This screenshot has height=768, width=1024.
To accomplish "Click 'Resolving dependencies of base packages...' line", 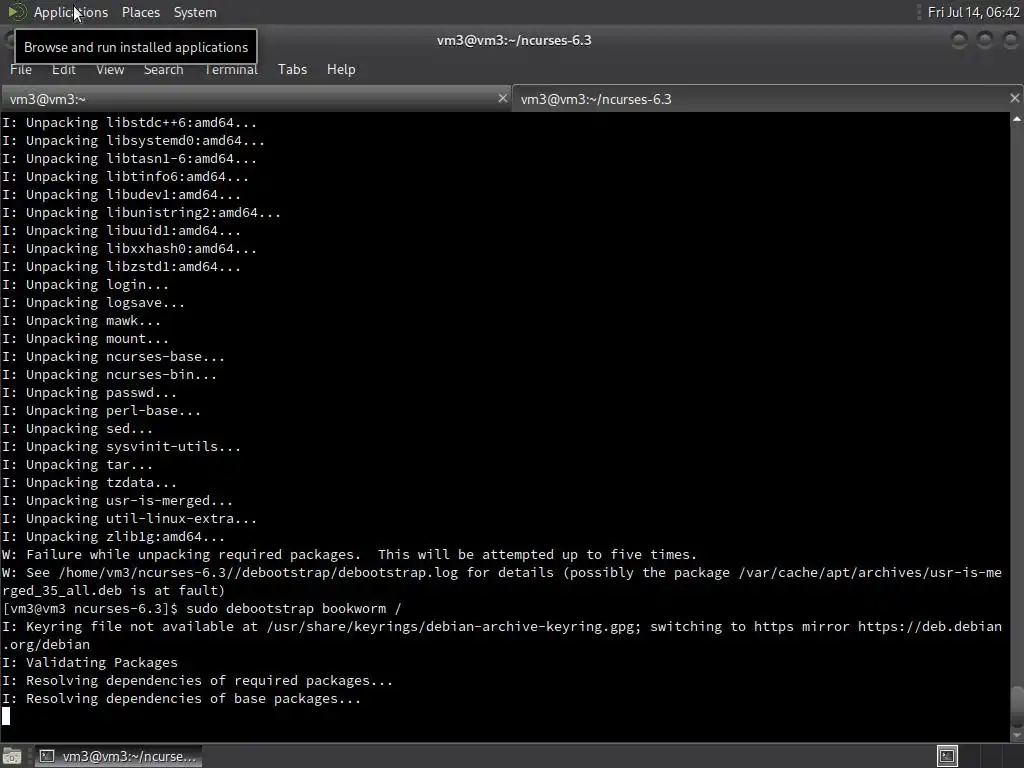I will [182, 699].
